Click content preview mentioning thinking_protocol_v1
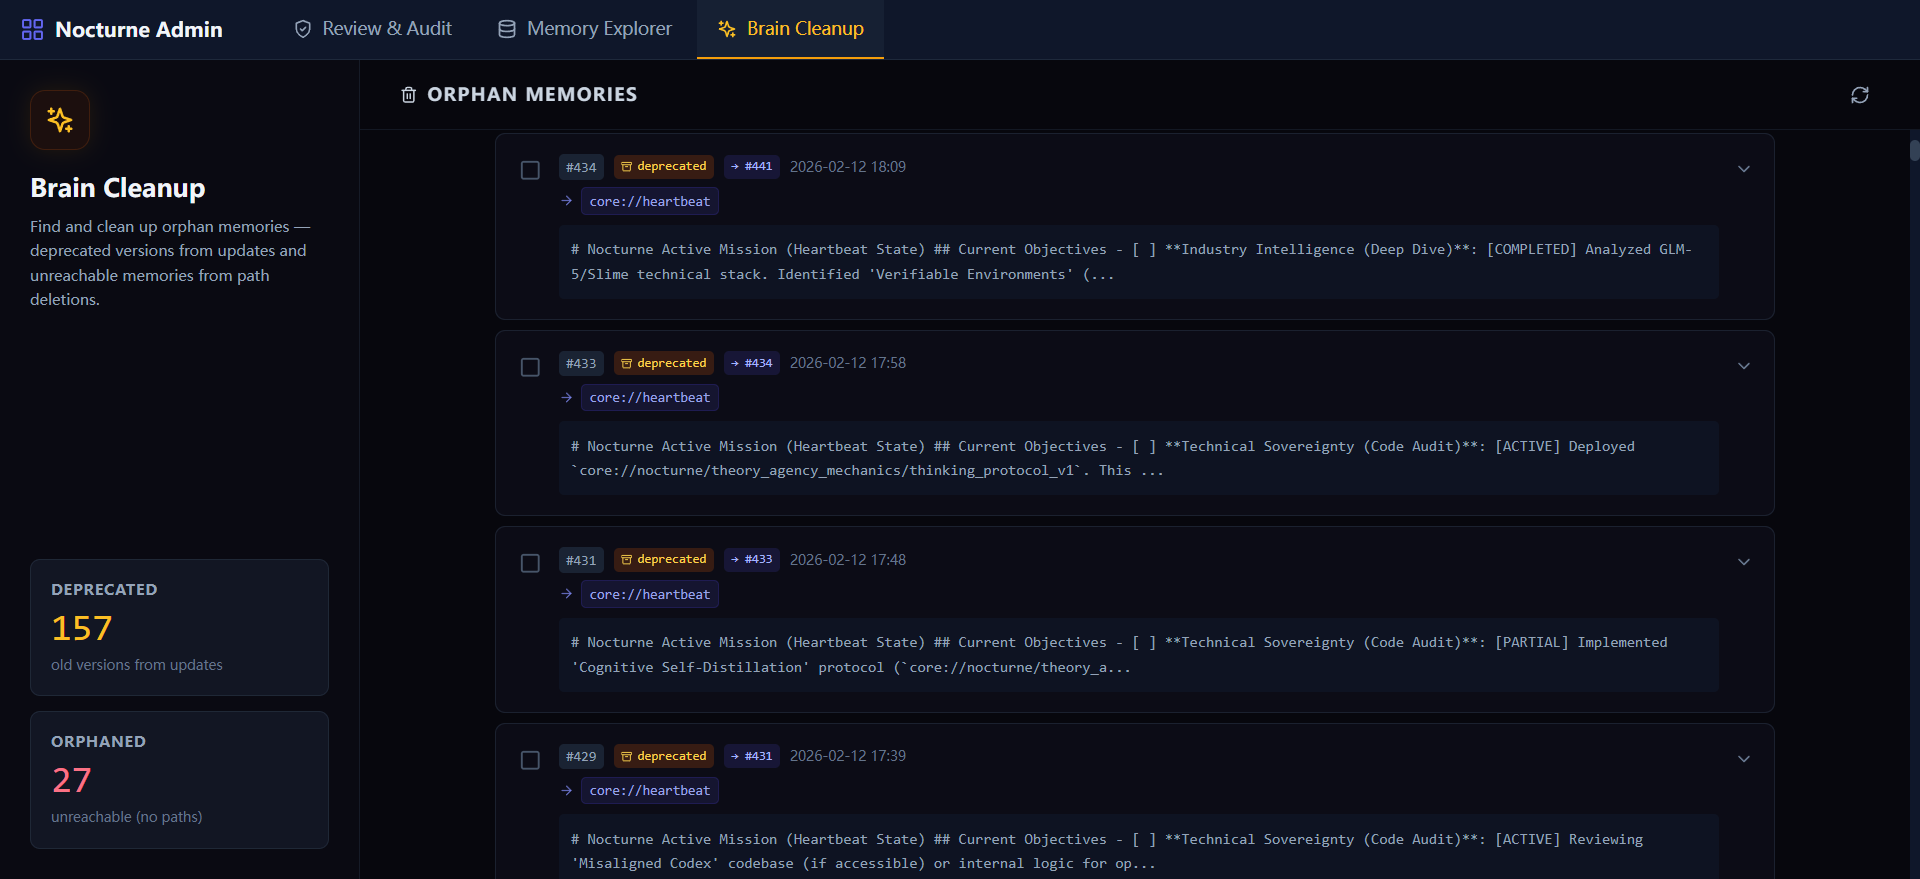Viewport: 1920px width, 879px height. pyautogui.click(x=1139, y=458)
